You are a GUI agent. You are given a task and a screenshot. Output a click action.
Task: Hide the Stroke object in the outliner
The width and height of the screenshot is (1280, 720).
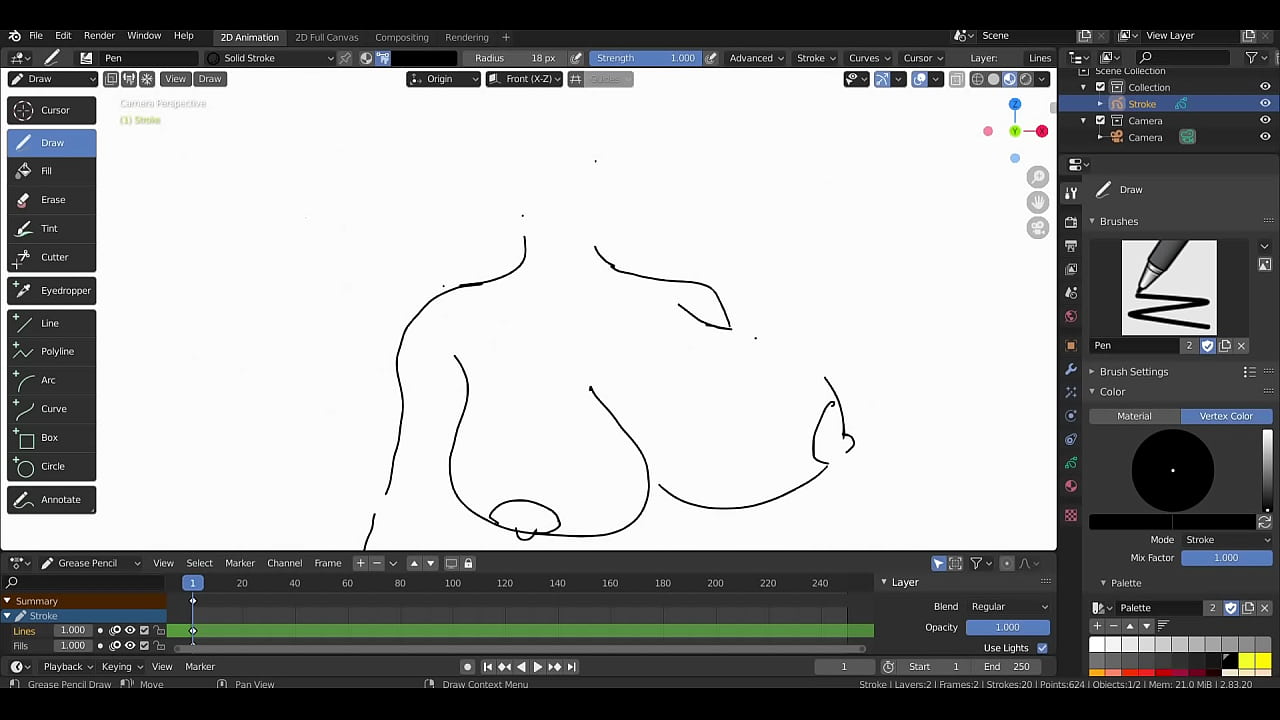click(x=1265, y=103)
